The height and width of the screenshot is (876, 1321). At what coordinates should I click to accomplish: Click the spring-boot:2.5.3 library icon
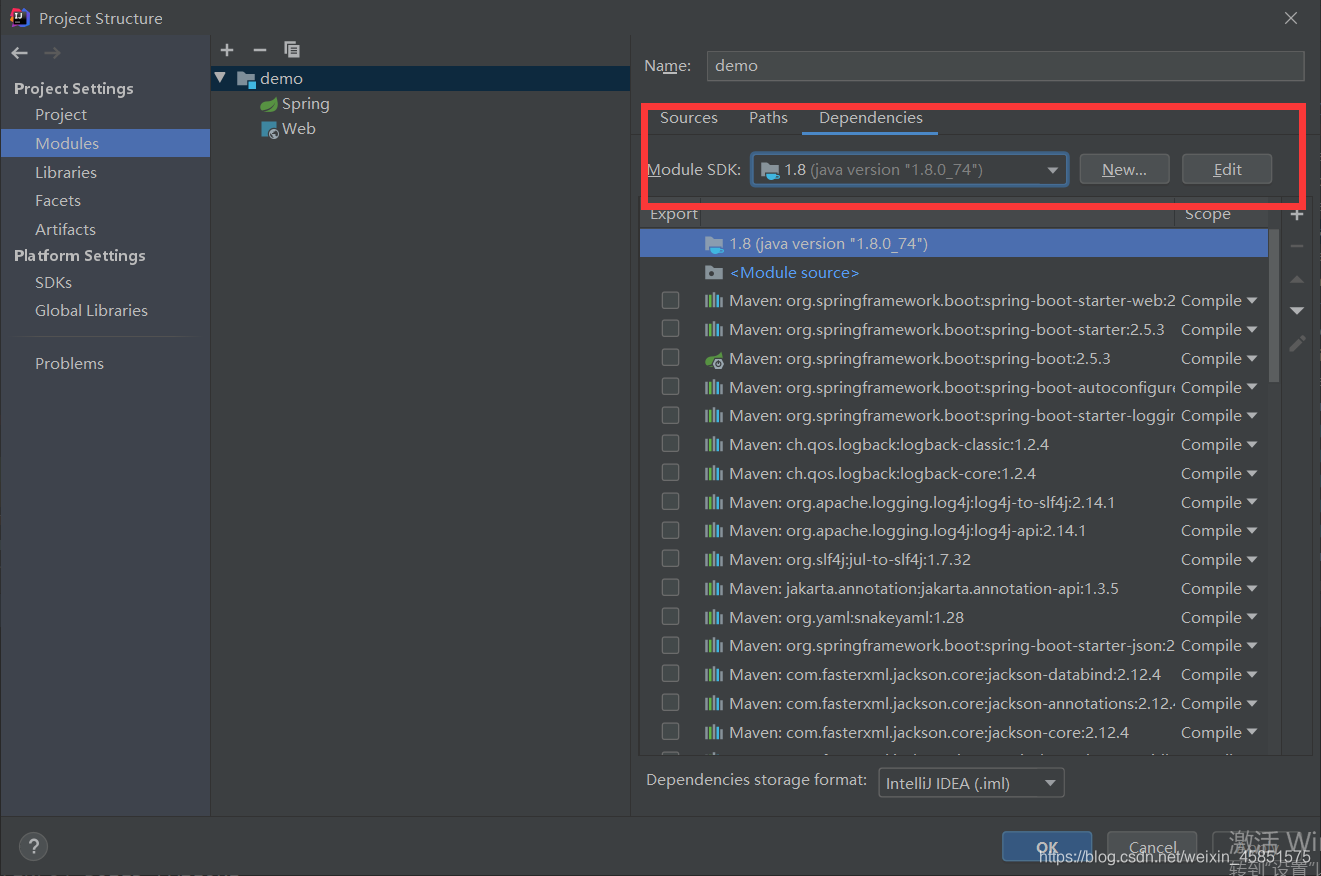(713, 359)
